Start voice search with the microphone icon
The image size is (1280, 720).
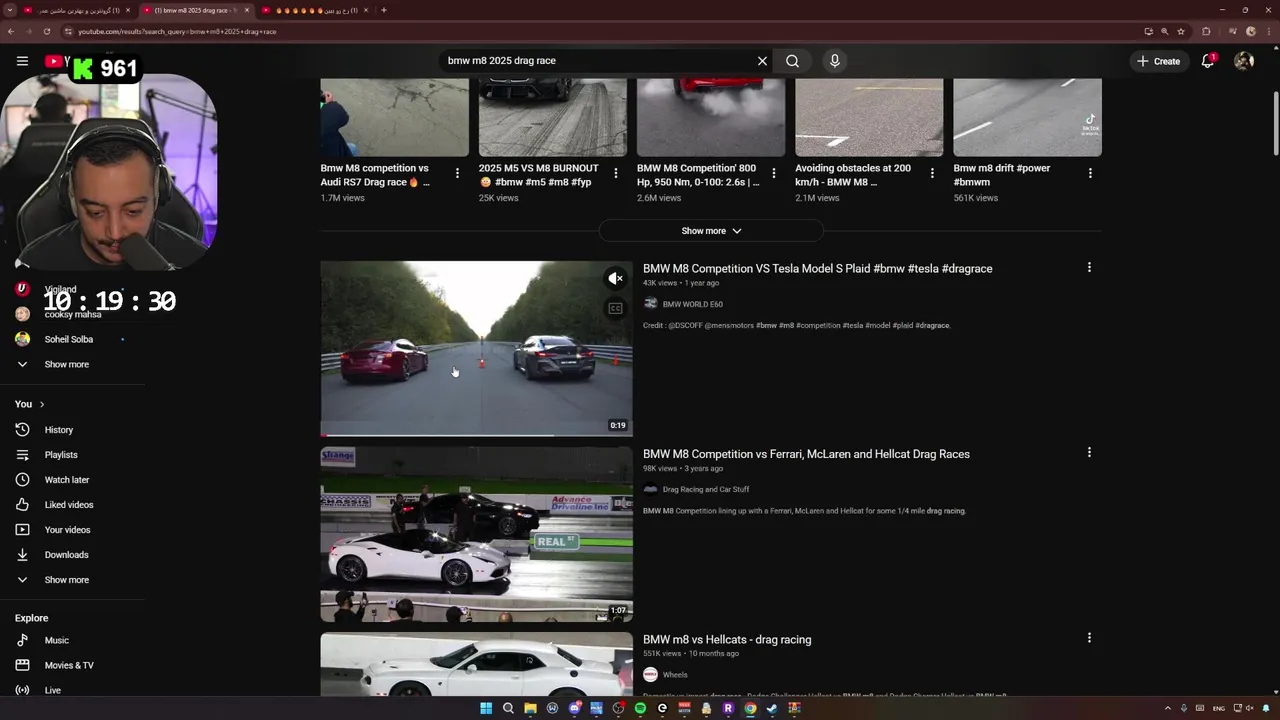tap(835, 61)
